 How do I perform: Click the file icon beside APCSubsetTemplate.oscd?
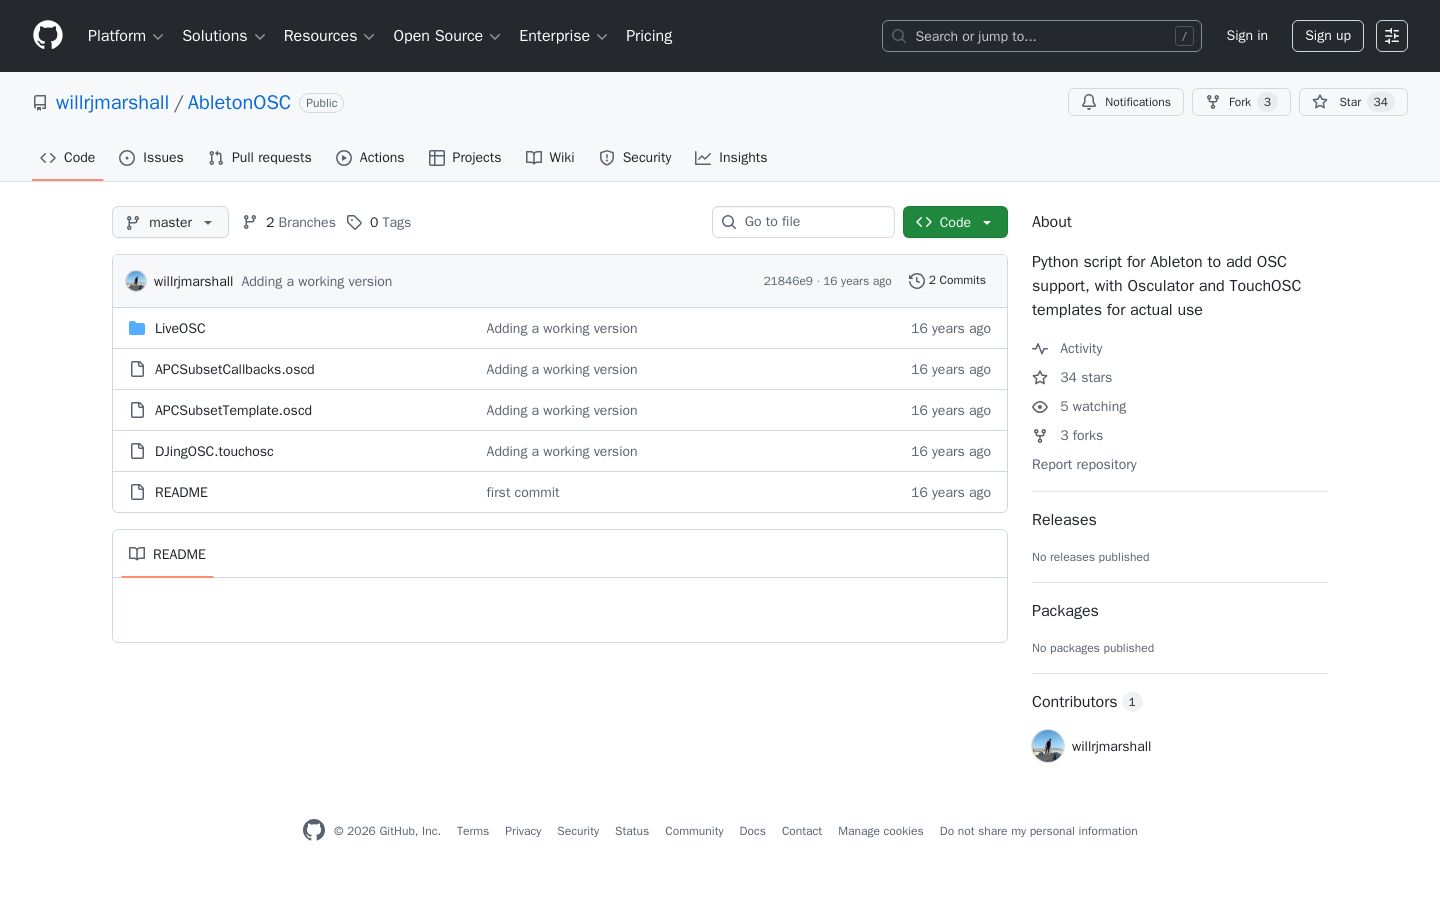tap(137, 410)
